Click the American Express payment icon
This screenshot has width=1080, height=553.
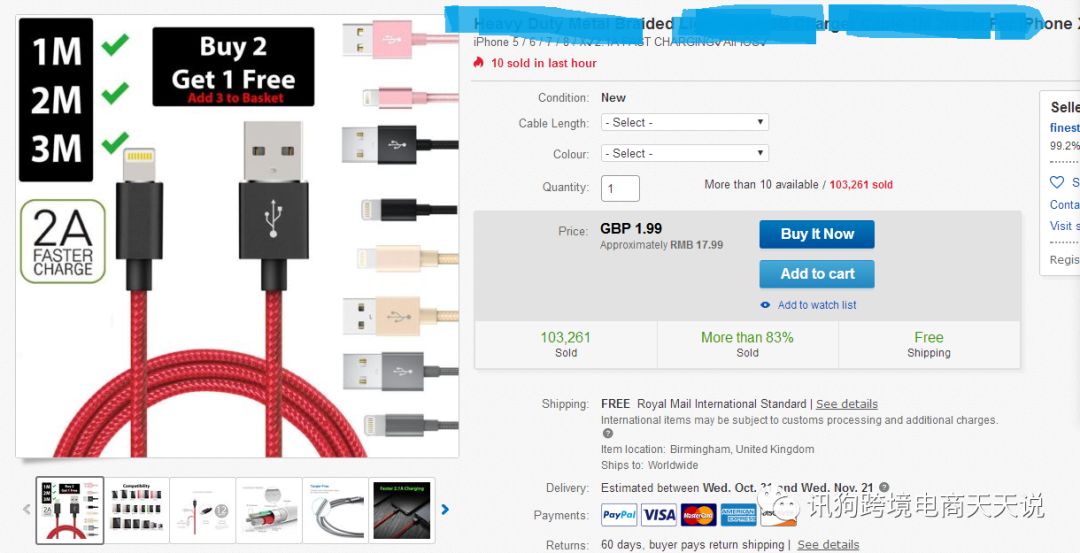point(738,515)
